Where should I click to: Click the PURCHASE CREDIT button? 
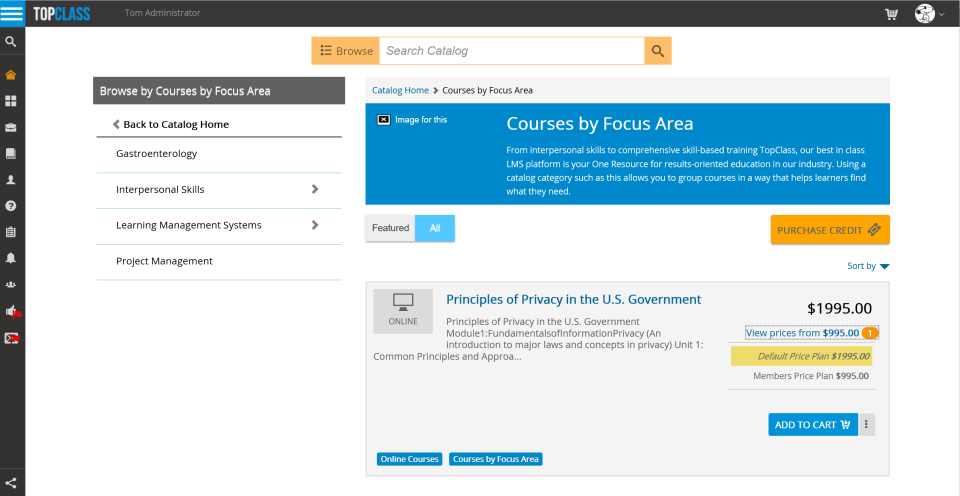point(829,230)
